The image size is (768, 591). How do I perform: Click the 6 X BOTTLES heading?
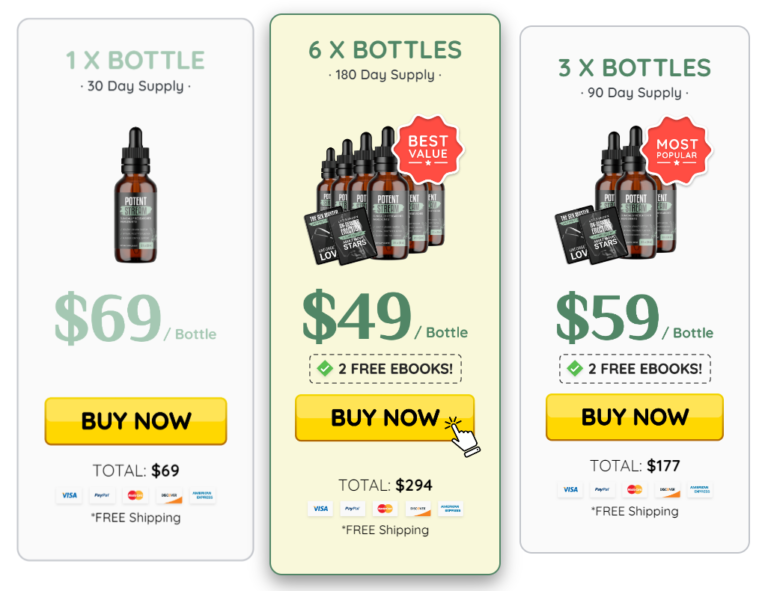(x=385, y=50)
